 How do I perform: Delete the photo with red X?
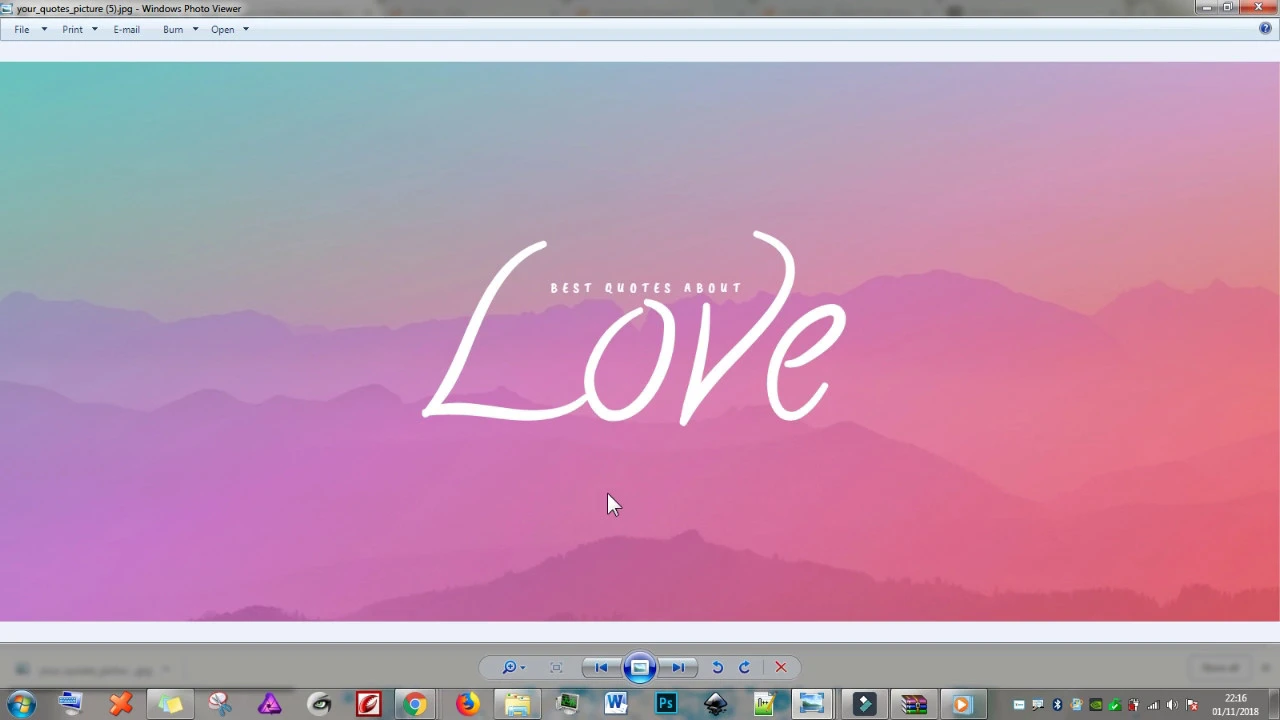tap(781, 668)
